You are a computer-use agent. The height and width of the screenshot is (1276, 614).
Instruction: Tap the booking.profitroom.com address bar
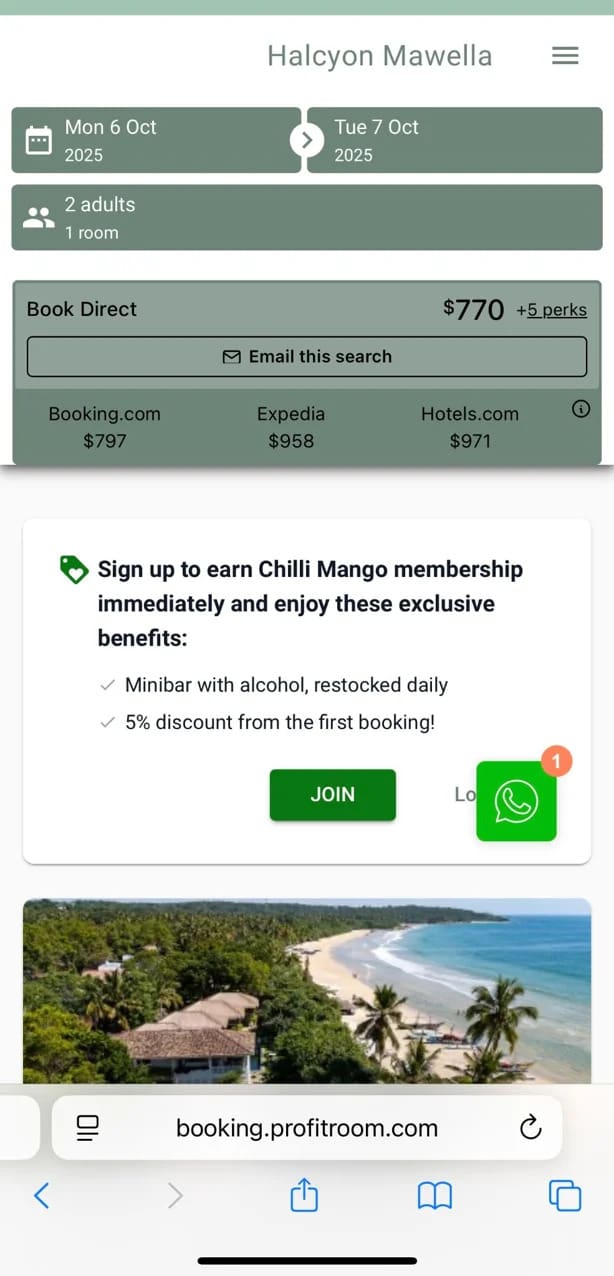pyautogui.click(x=307, y=1128)
